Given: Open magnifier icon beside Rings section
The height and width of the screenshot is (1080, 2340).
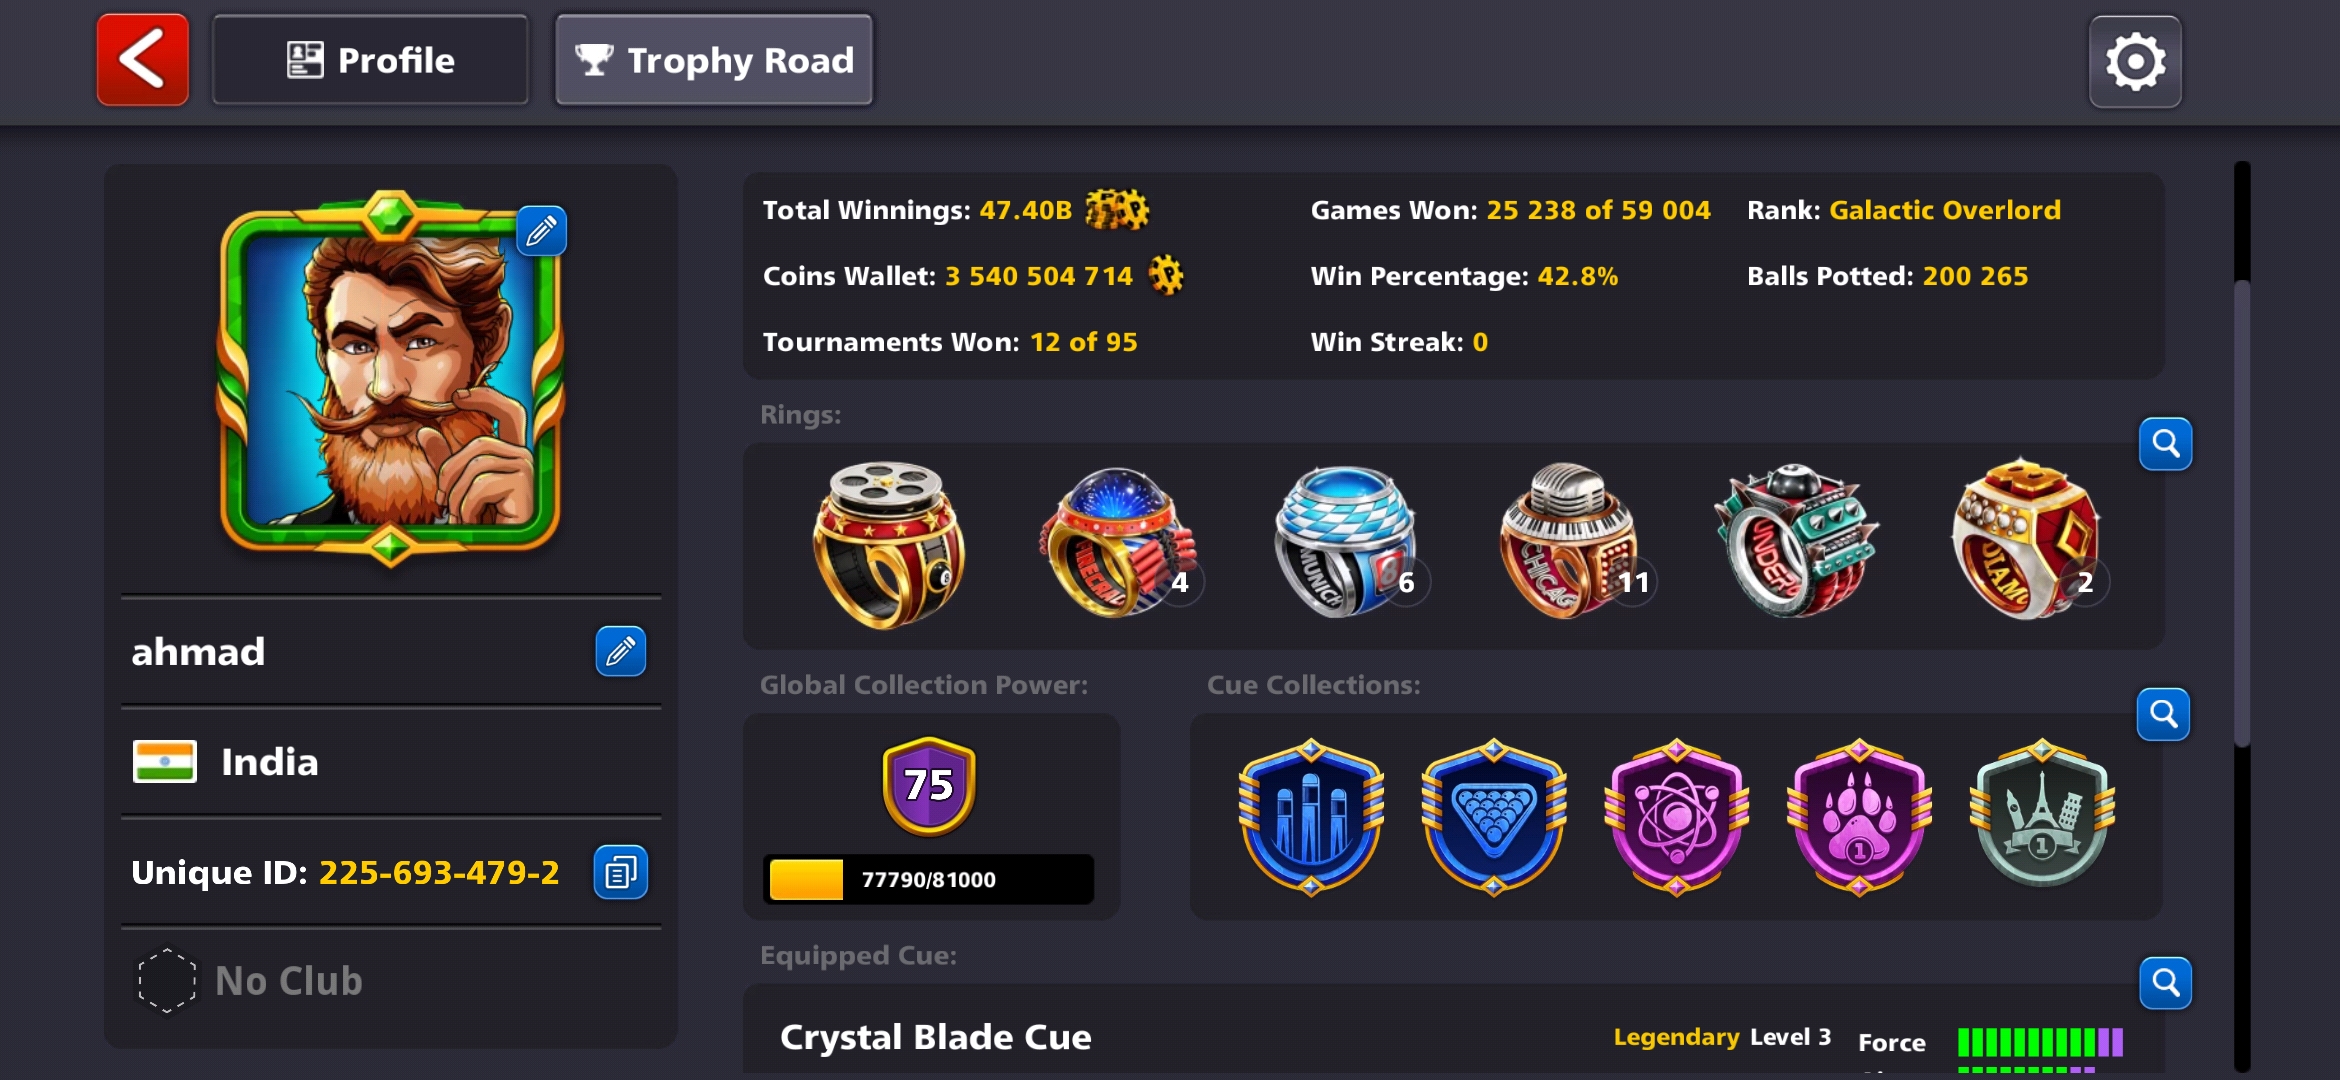Looking at the screenshot, I should click(x=2165, y=443).
